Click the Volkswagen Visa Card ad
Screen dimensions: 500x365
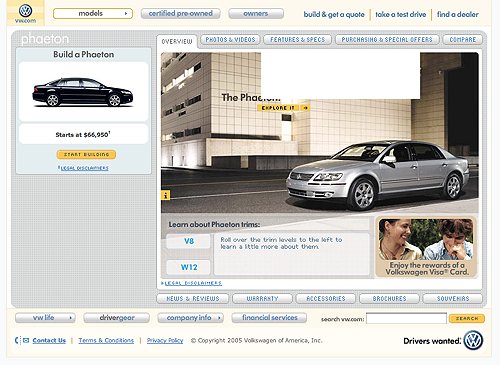coord(426,247)
